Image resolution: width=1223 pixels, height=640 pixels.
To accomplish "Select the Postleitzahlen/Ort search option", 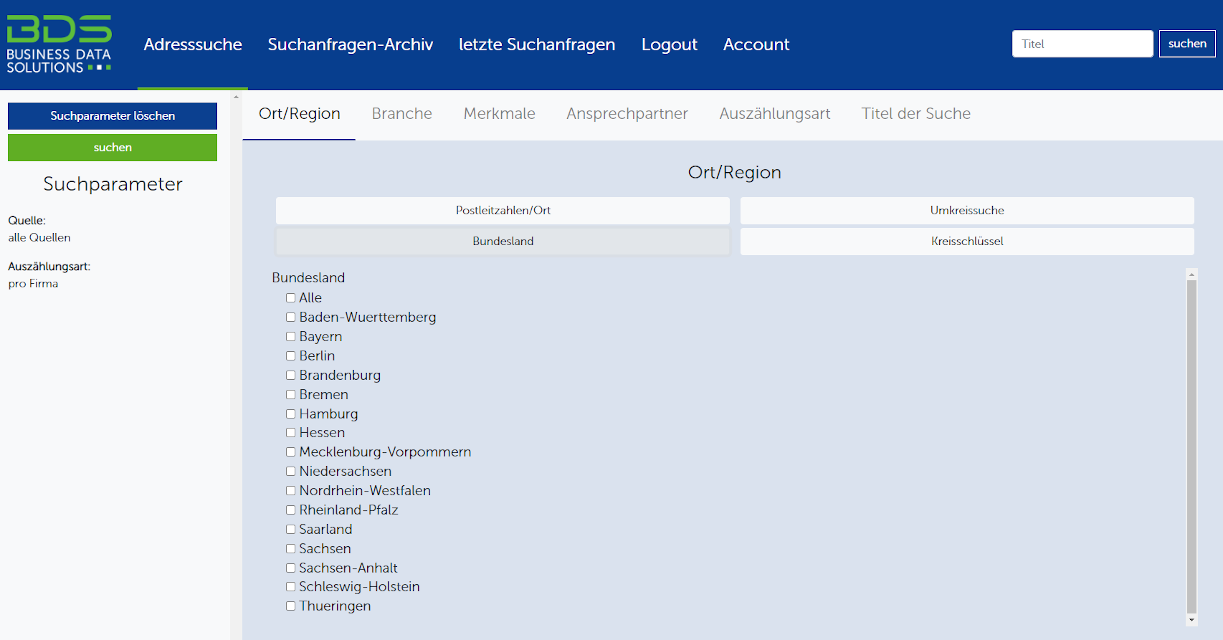I will click(503, 211).
